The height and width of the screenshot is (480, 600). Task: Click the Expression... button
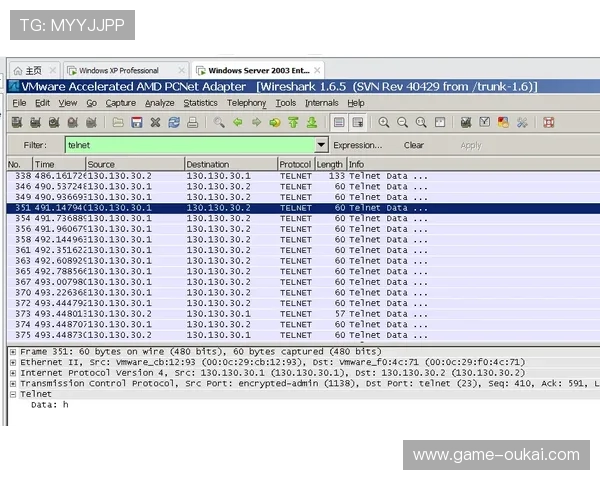357,145
